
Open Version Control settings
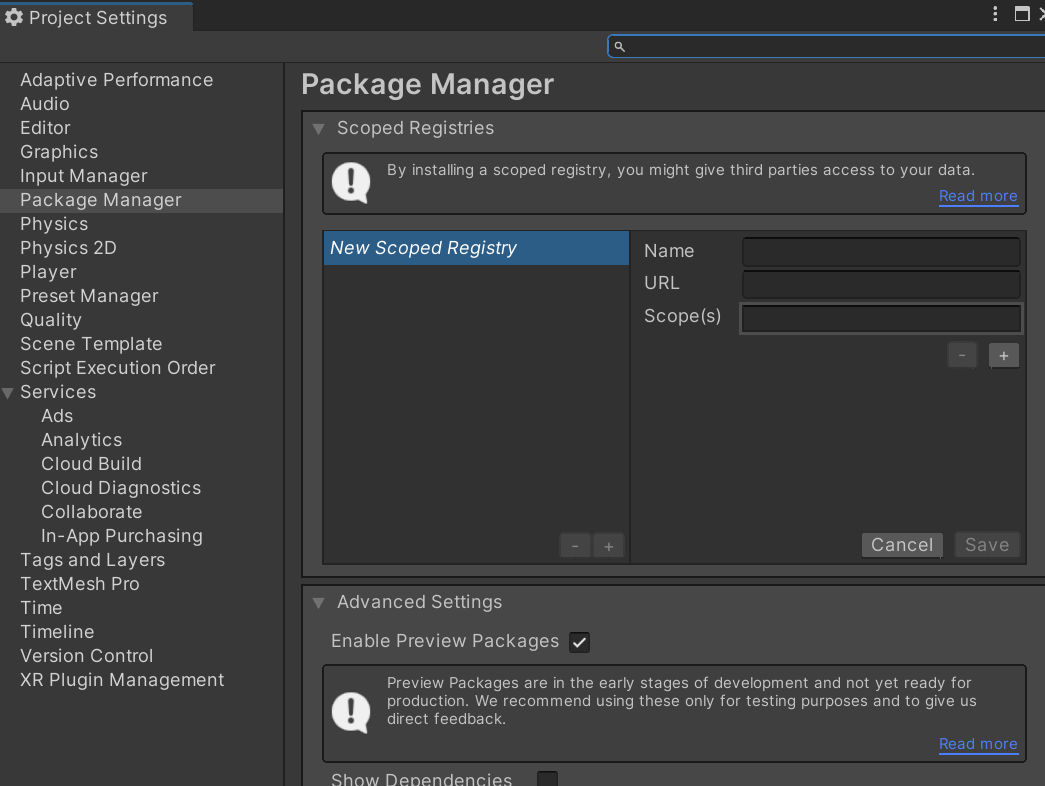pos(87,656)
